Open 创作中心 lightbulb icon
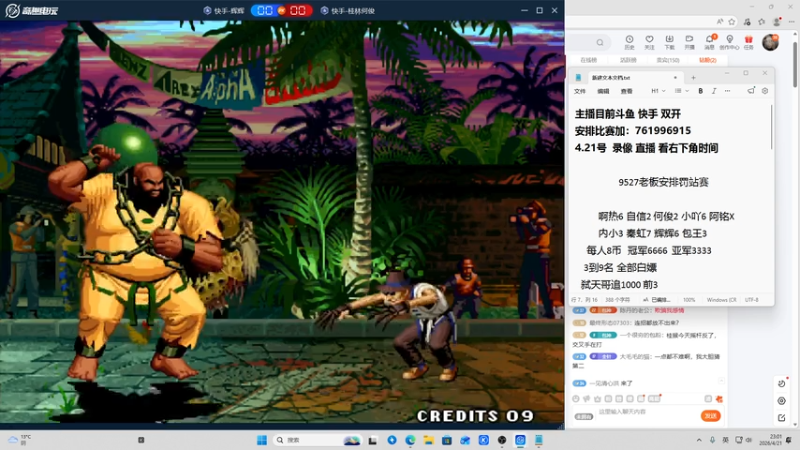800x450 pixels. 730,42
